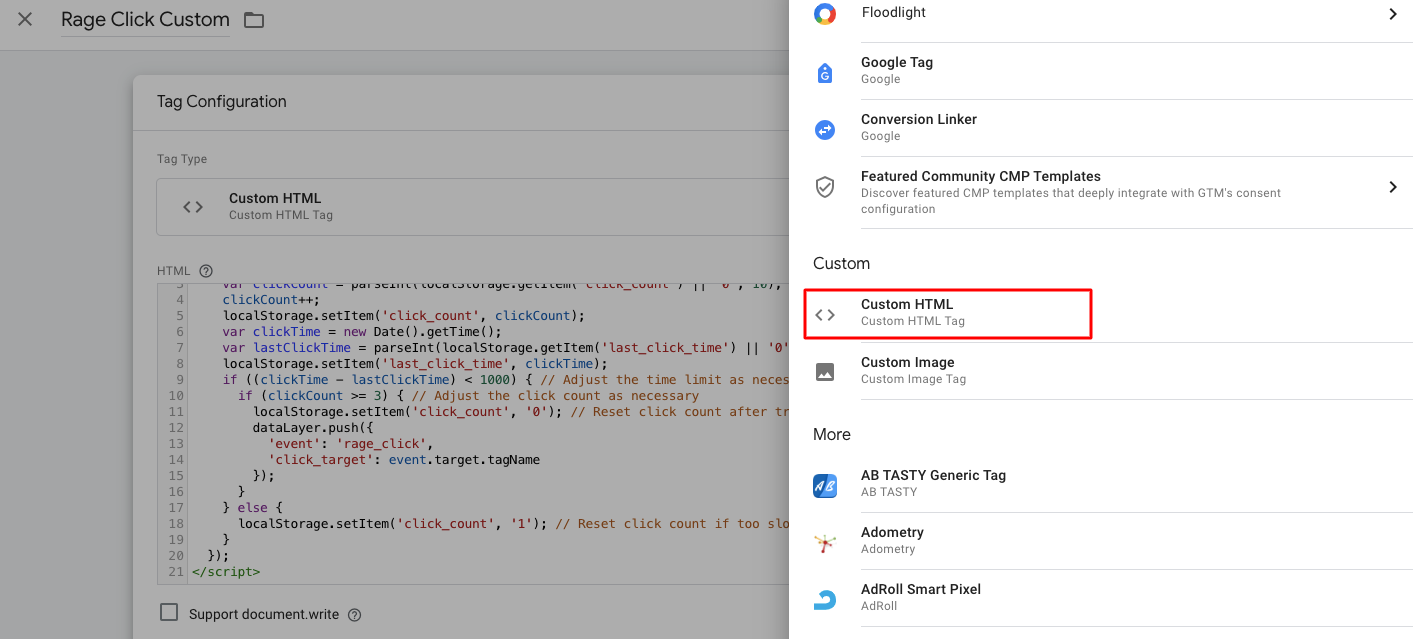The image size is (1413, 639).
Task: Open Featured Community CMP Templates
Action: pyautogui.click(x=1113, y=192)
